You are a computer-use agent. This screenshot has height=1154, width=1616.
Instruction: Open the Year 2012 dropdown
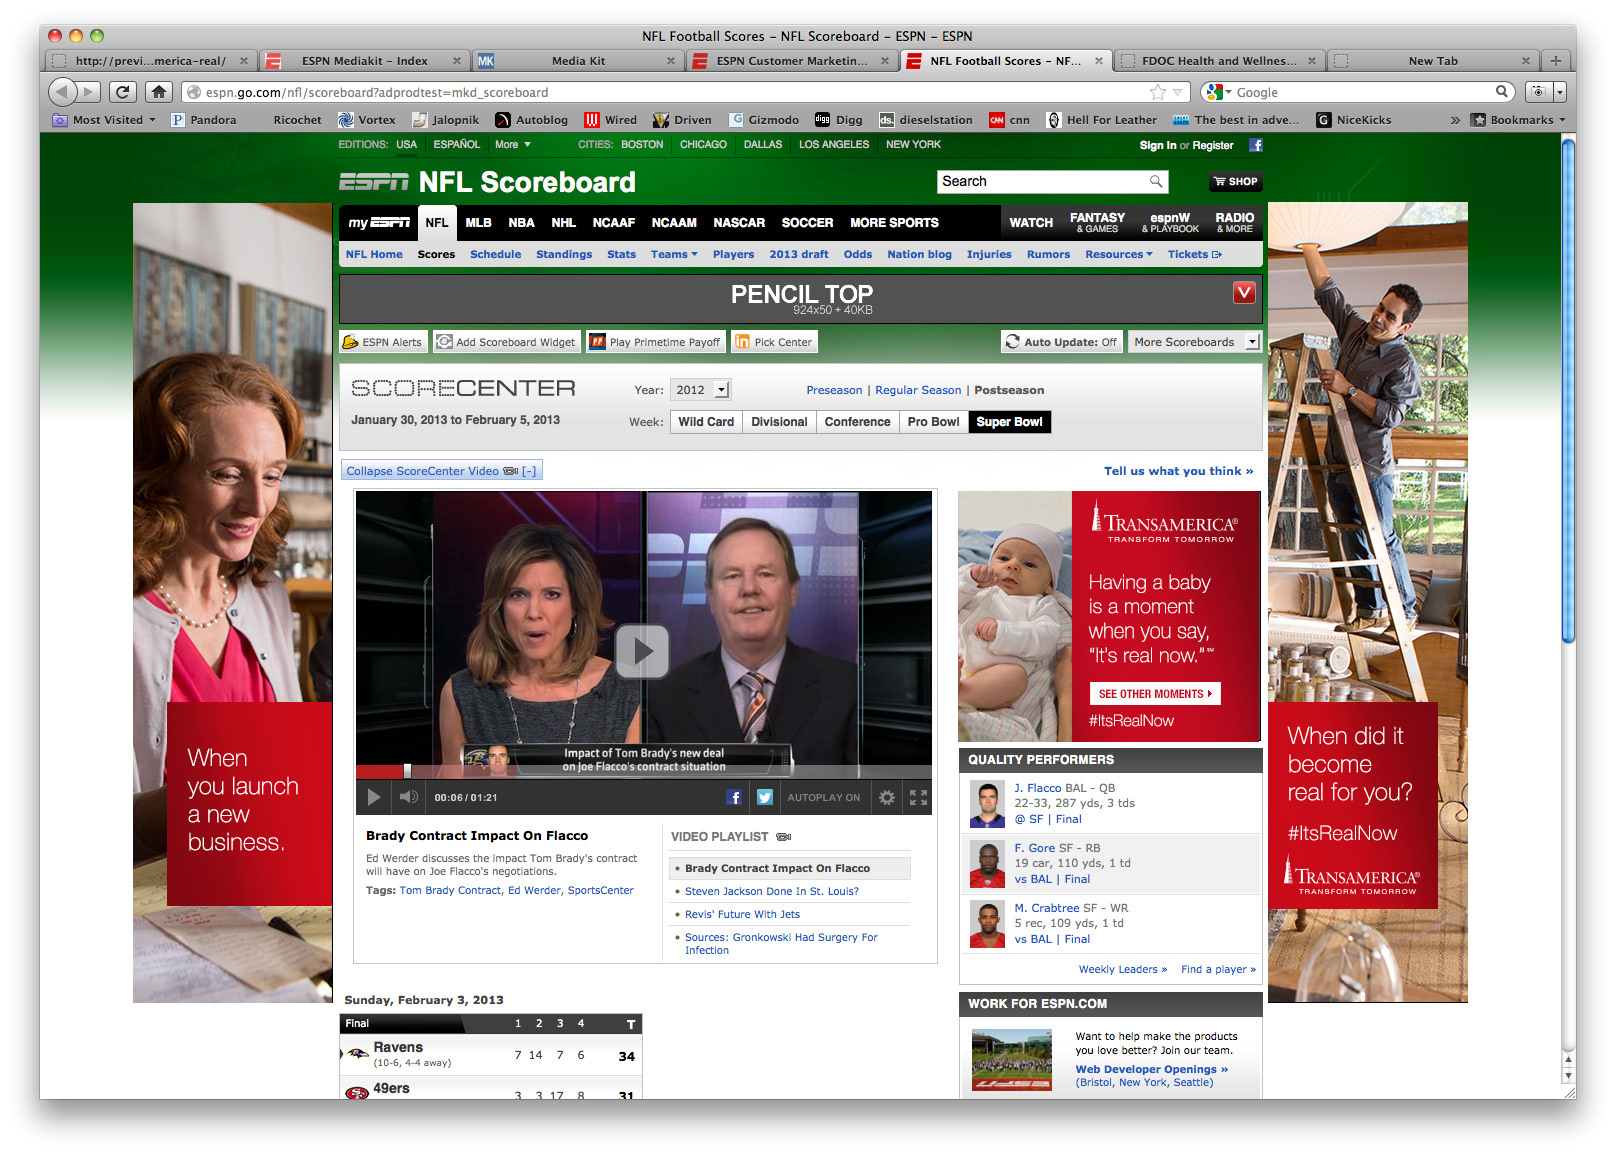[x=700, y=390]
